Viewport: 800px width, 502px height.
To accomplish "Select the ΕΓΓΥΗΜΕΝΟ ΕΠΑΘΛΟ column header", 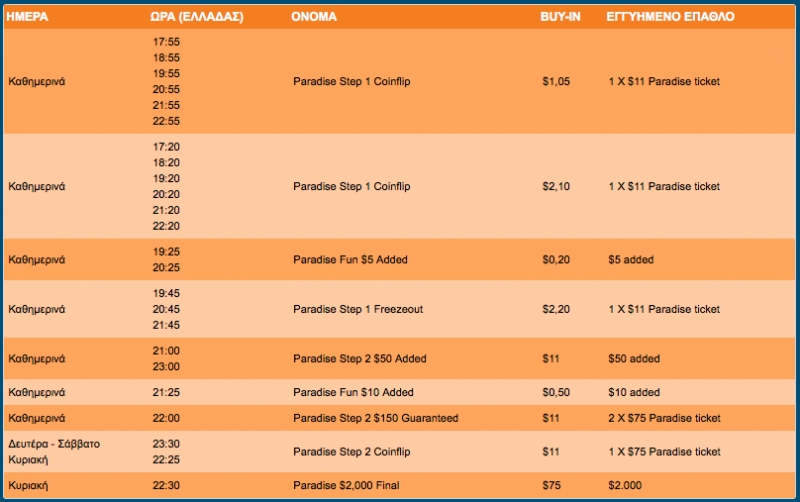I will (x=671, y=17).
